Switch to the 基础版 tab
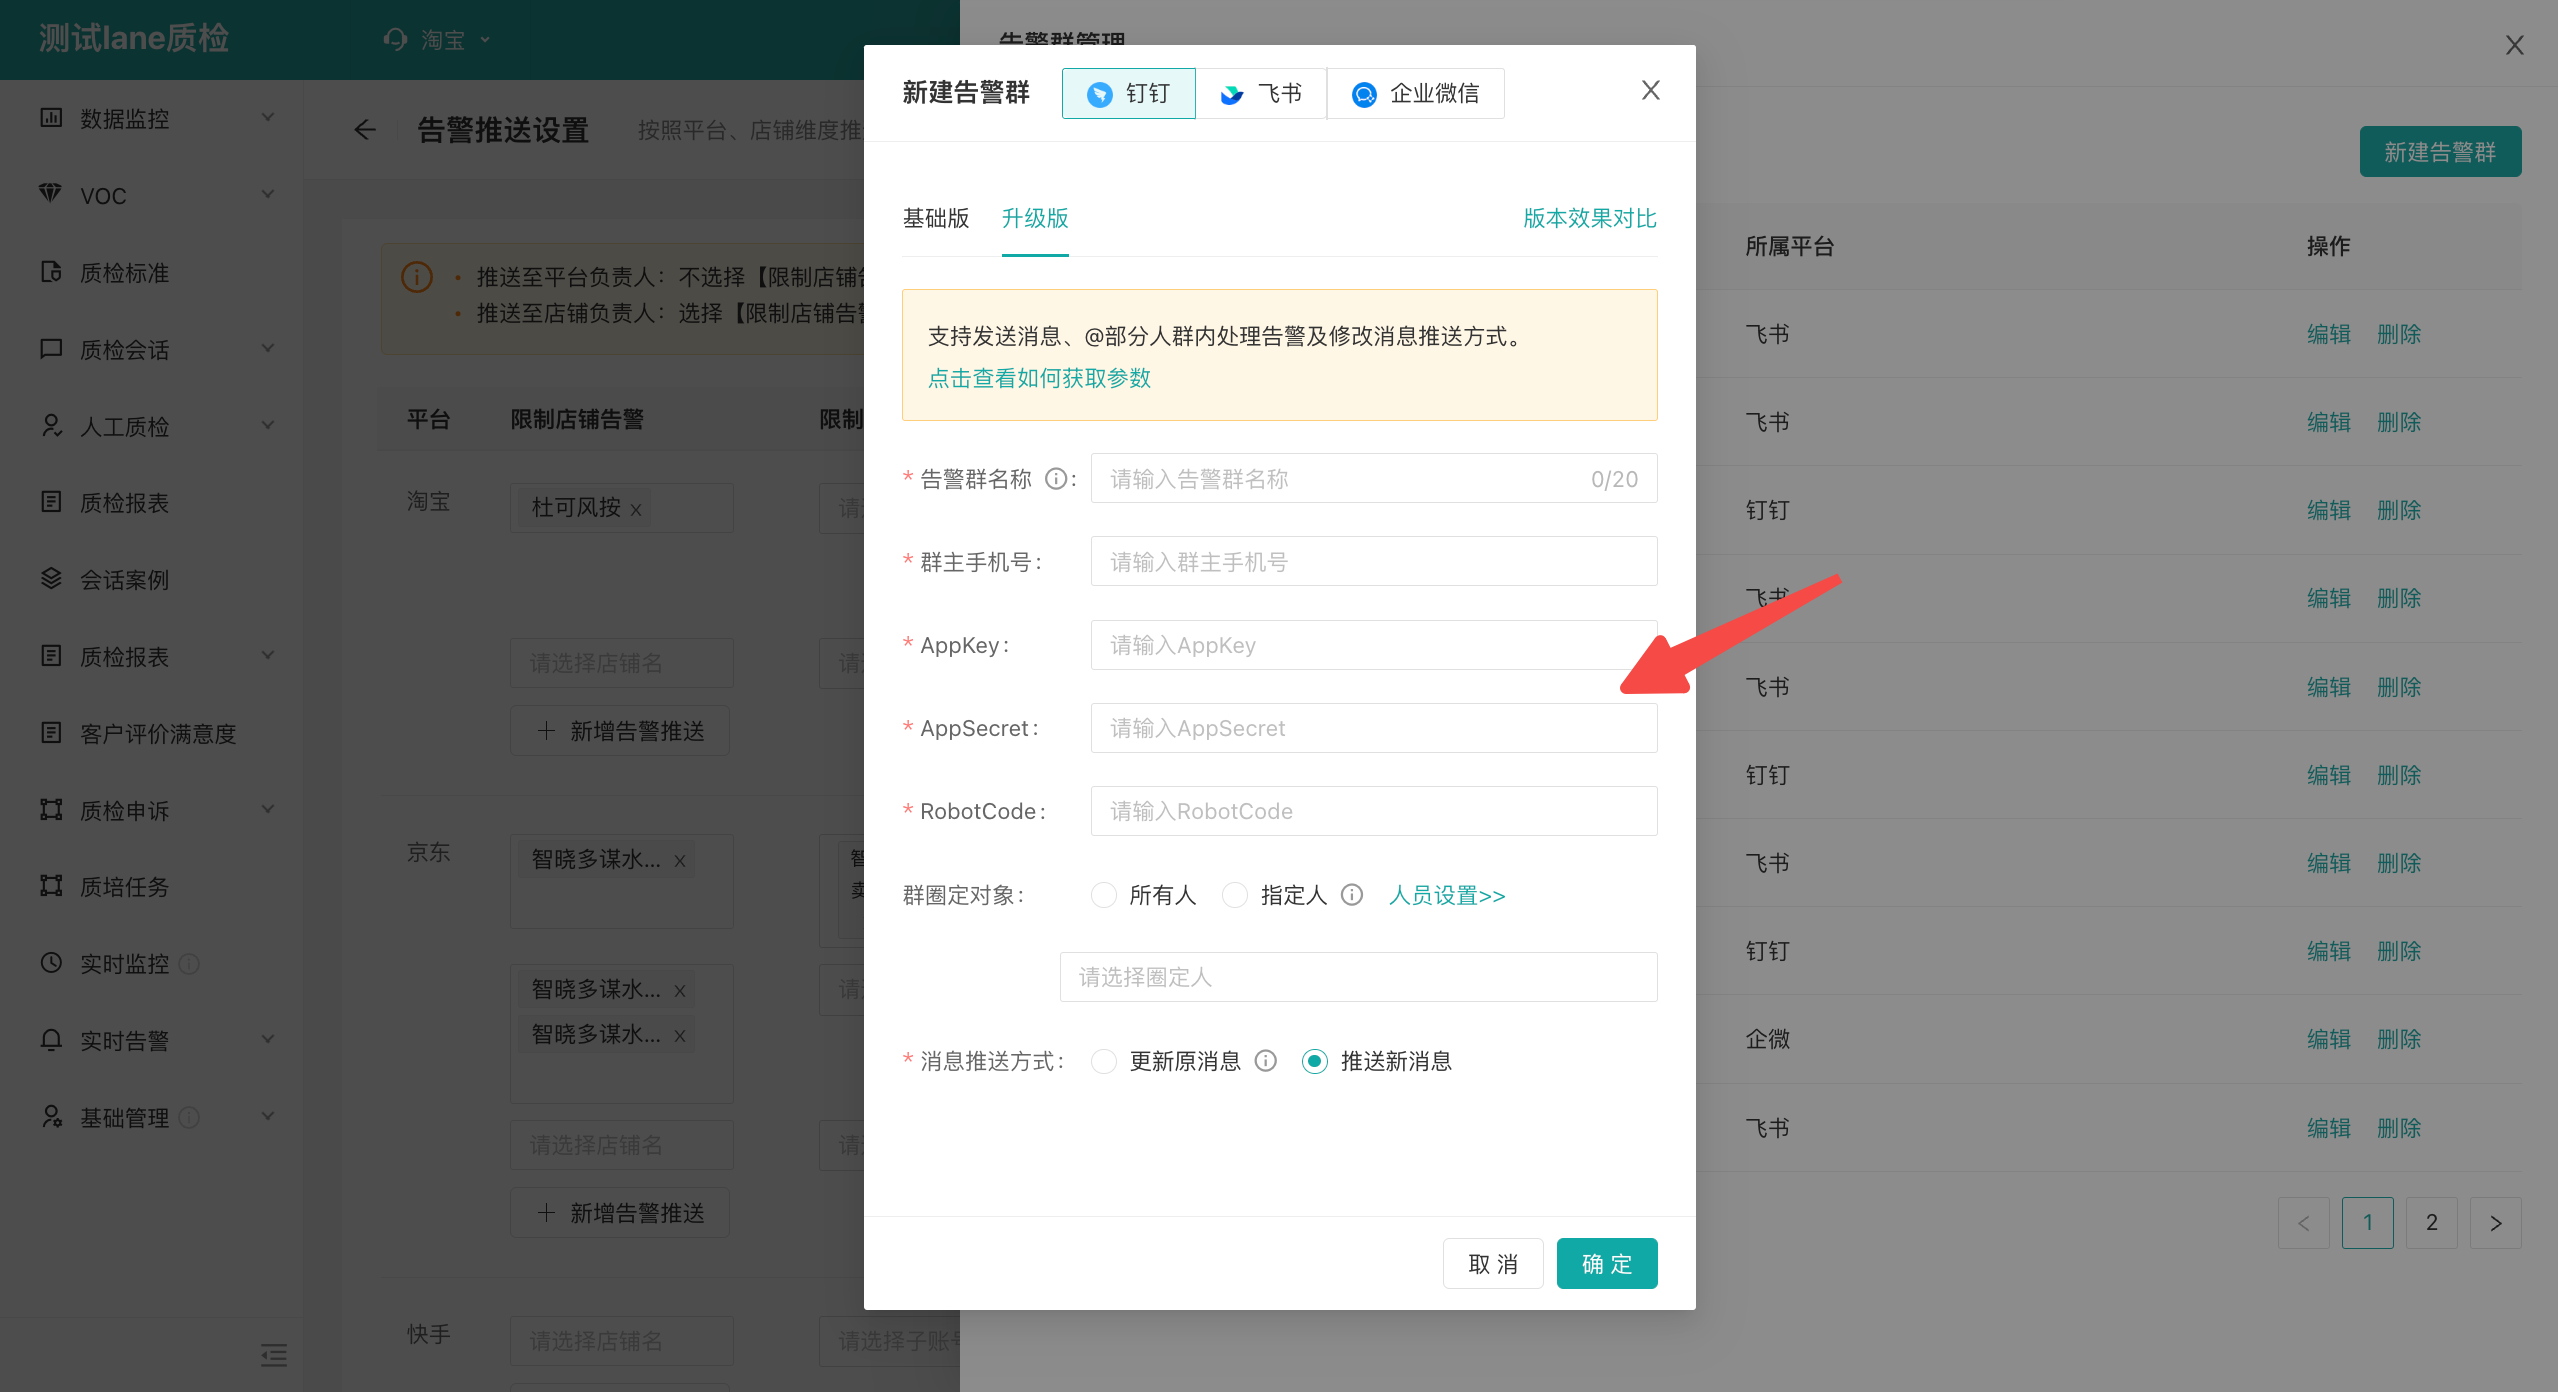2558x1392 pixels. point(936,218)
